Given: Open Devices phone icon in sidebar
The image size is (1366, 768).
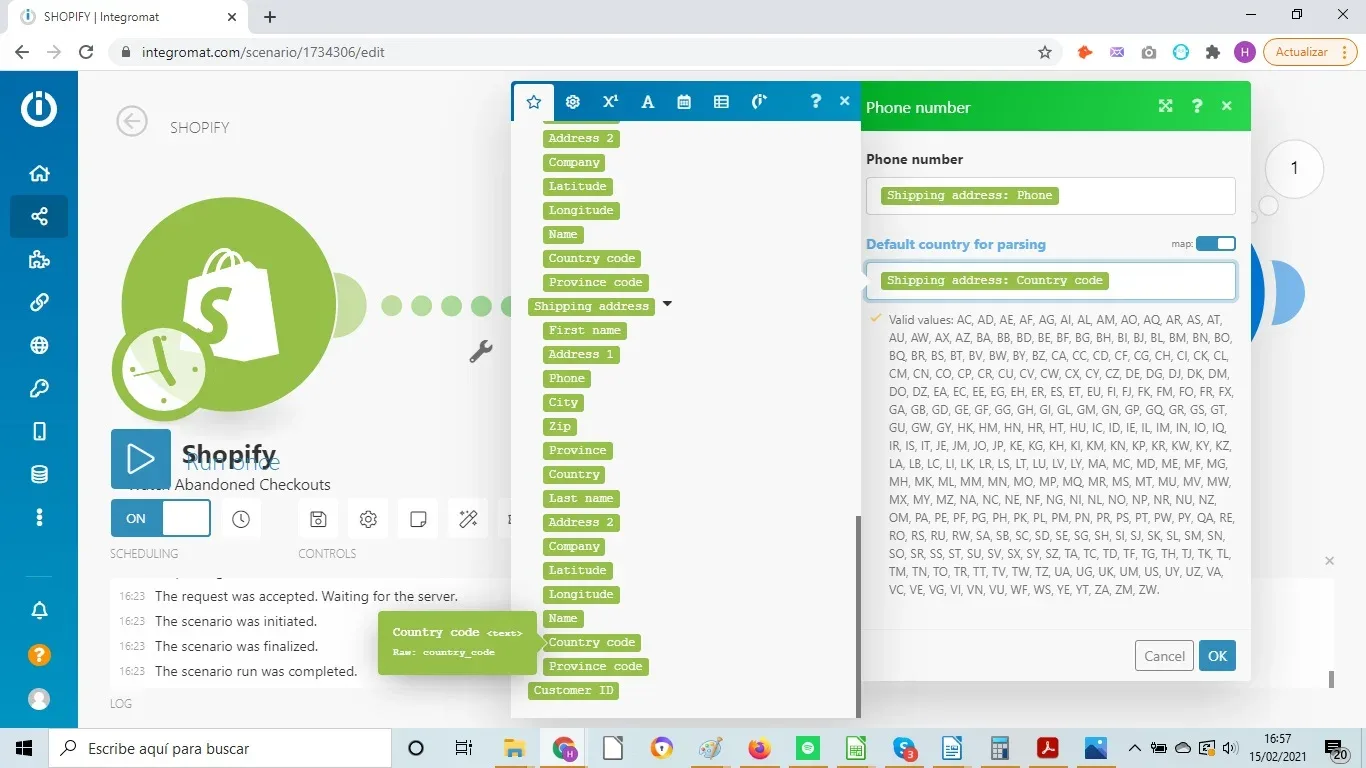Looking at the screenshot, I should (39, 431).
